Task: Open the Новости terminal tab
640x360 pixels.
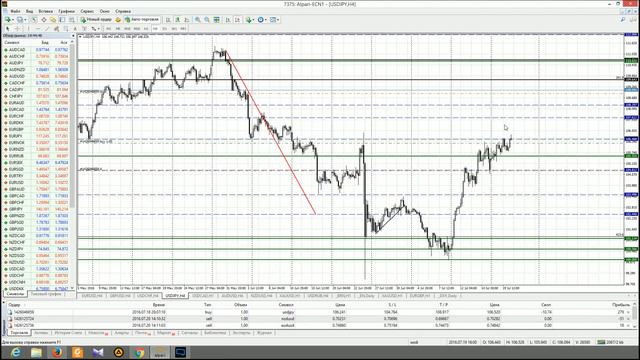Action: 98,333
